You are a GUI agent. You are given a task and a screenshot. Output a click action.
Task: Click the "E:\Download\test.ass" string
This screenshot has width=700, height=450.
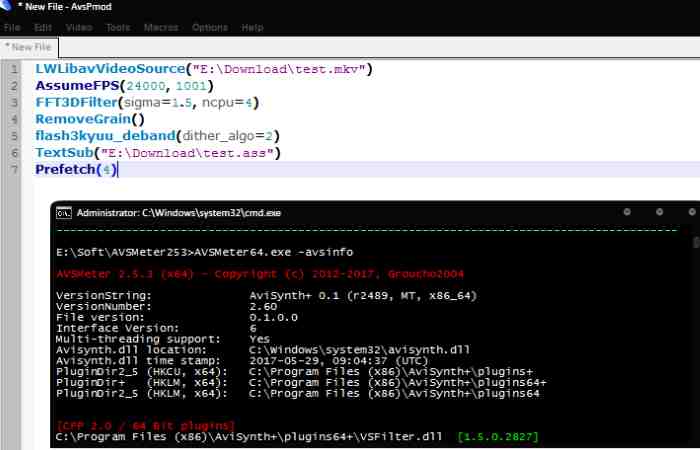click(187, 153)
